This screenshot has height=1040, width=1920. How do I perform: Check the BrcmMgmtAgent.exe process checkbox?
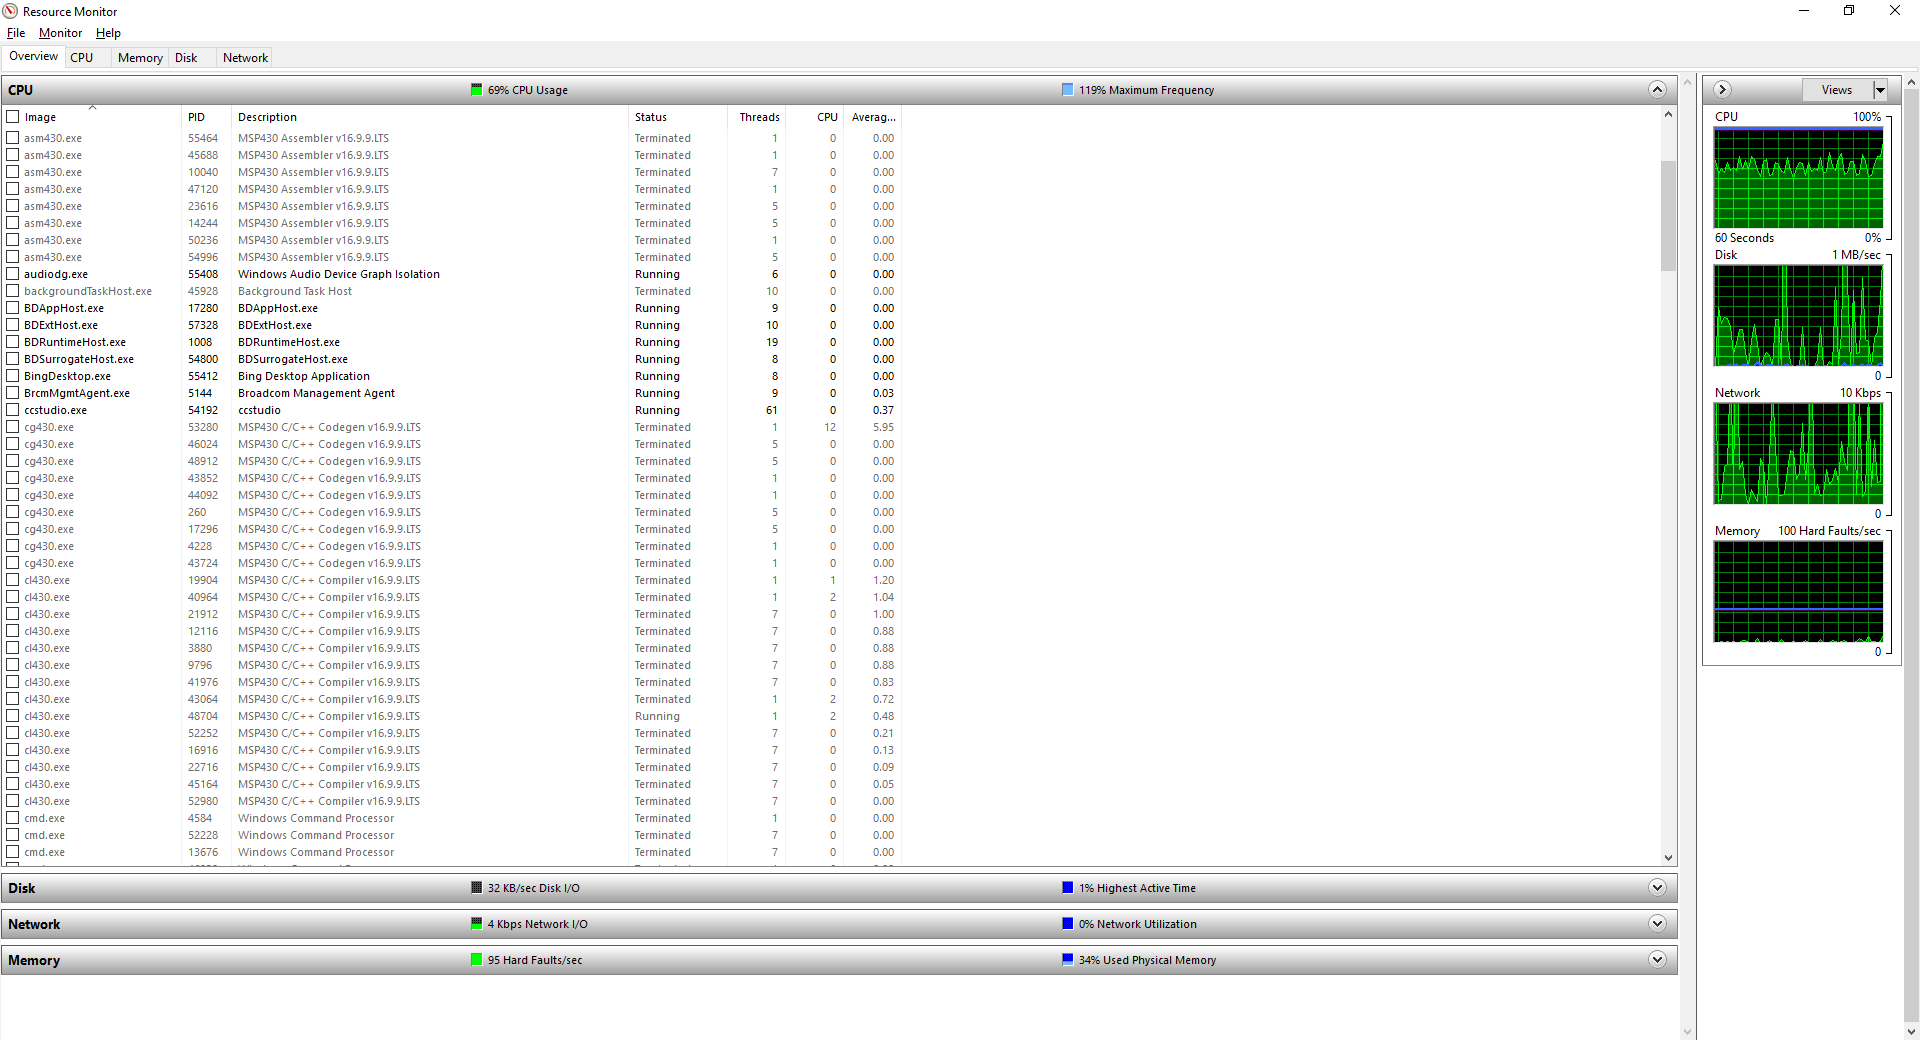[13, 393]
